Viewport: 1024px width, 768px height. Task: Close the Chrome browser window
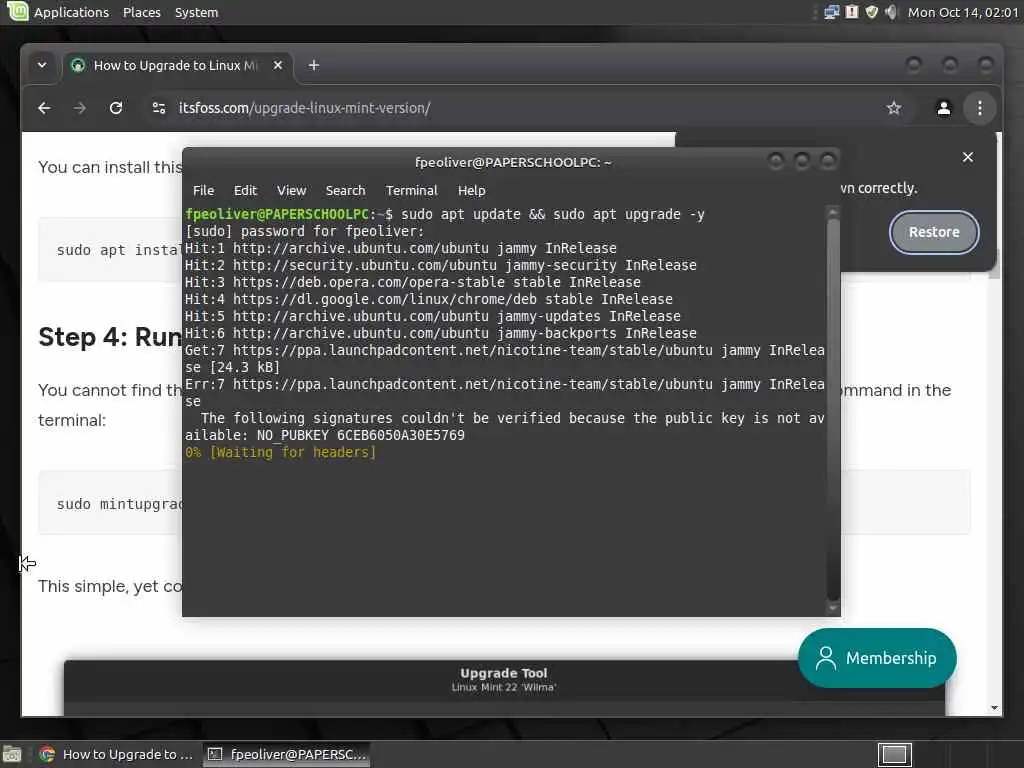tap(985, 65)
